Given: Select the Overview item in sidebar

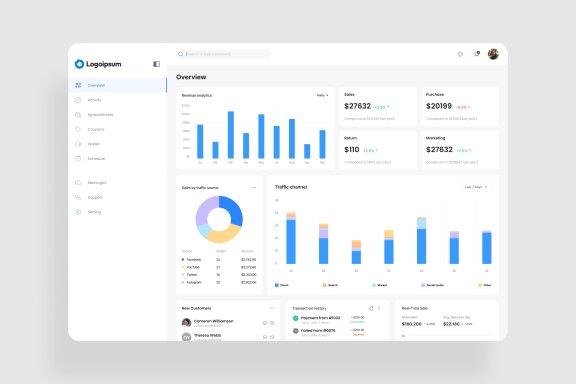Looking at the screenshot, I should tap(118, 85).
